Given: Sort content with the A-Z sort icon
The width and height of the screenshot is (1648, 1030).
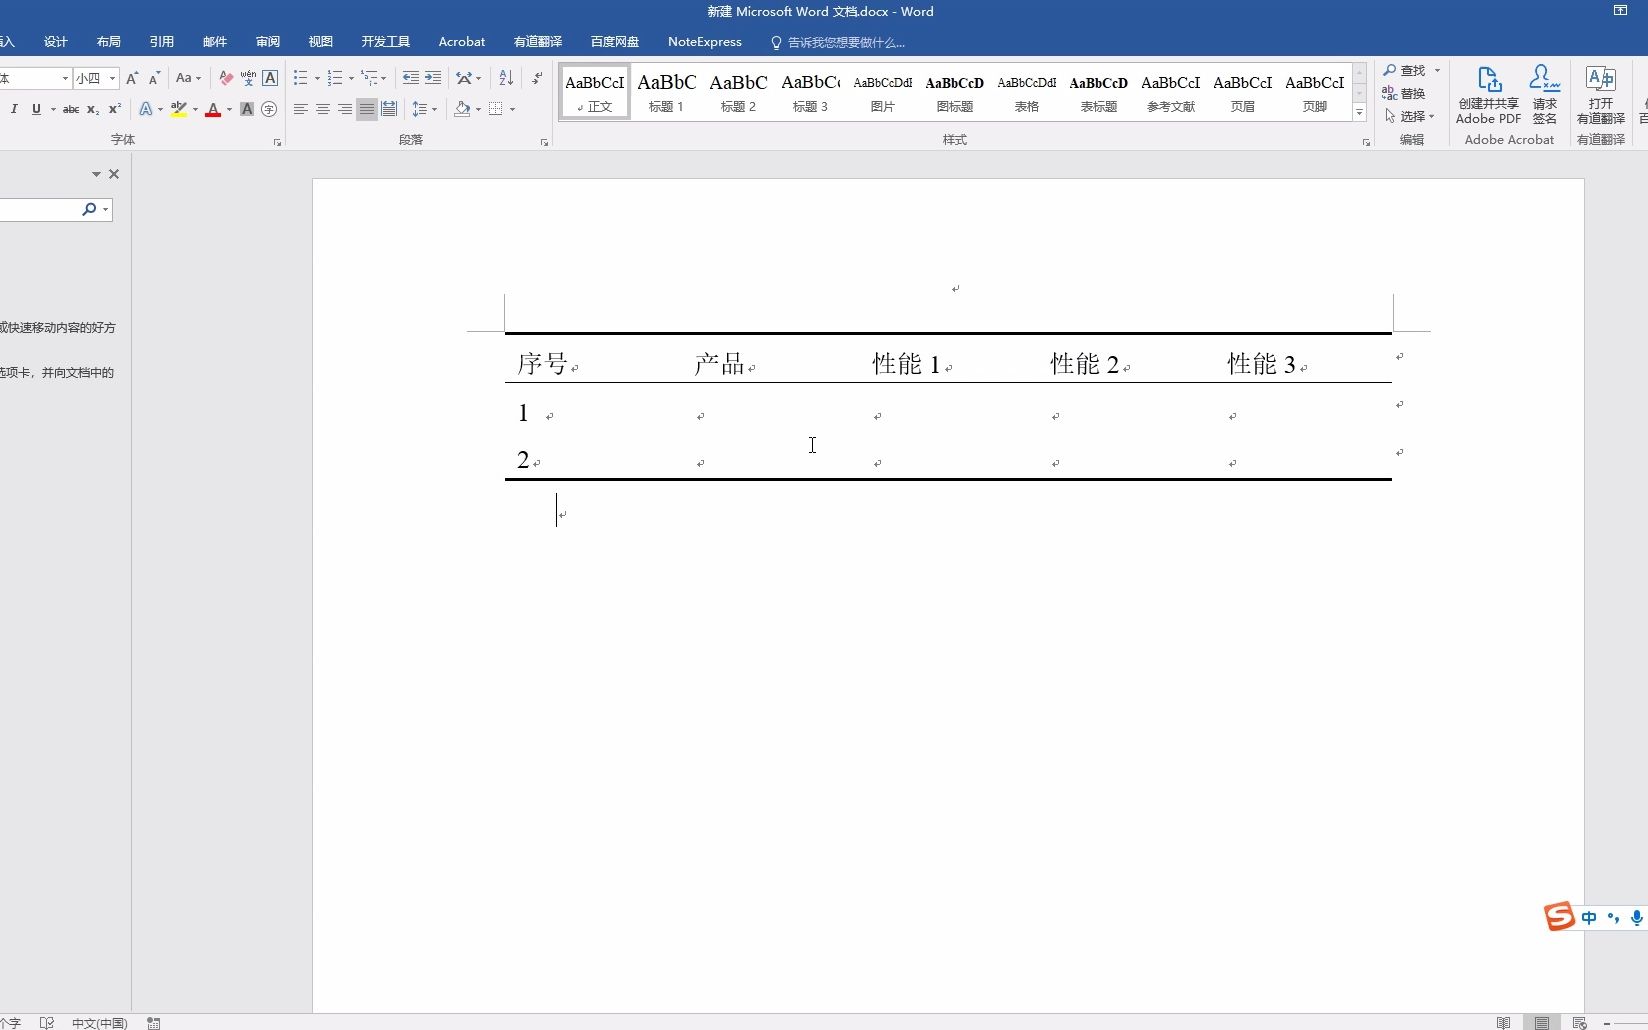Looking at the screenshot, I should pos(506,78).
